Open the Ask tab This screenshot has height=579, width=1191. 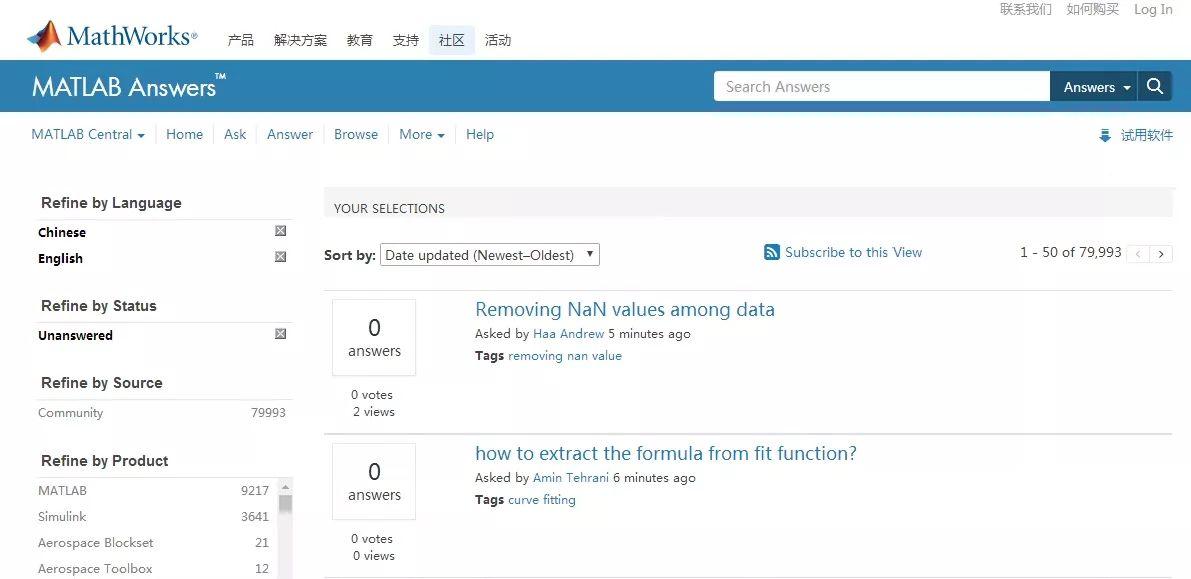tap(235, 135)
